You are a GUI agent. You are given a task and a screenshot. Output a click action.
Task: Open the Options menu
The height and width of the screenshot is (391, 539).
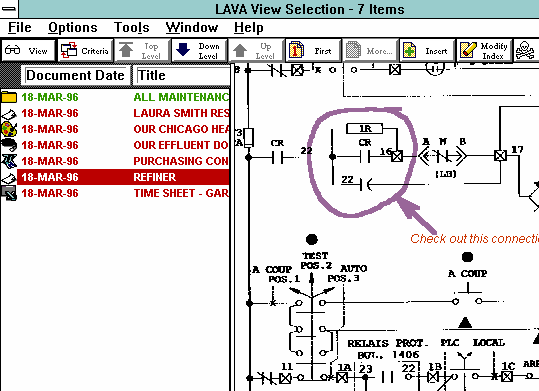(73, 28)
